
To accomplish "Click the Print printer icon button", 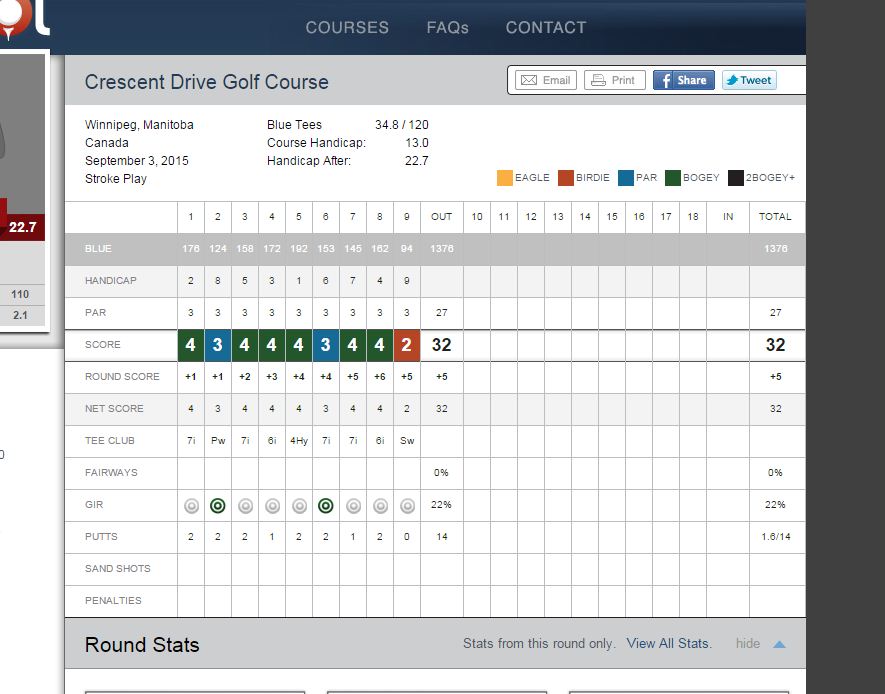I will click(612, 80).
